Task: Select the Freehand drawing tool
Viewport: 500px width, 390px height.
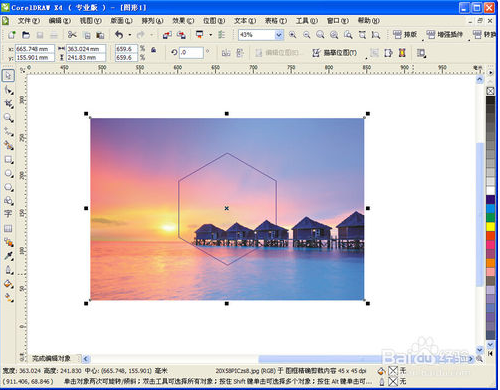Action: (8, 132)
